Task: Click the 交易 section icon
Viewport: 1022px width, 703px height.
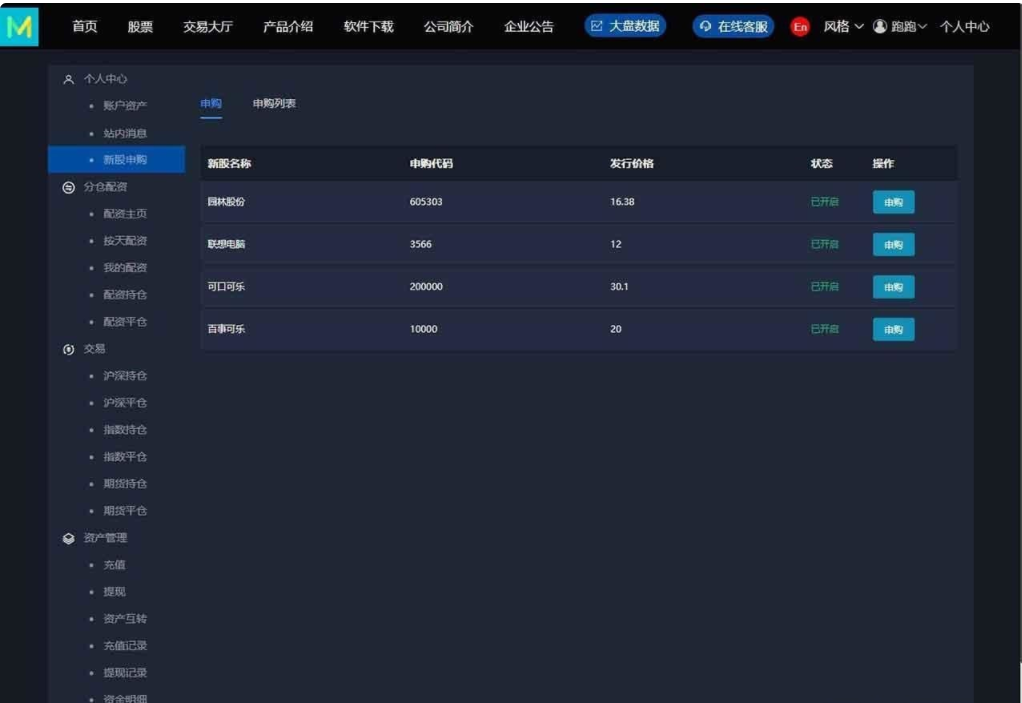Action: tap(68, 349)
